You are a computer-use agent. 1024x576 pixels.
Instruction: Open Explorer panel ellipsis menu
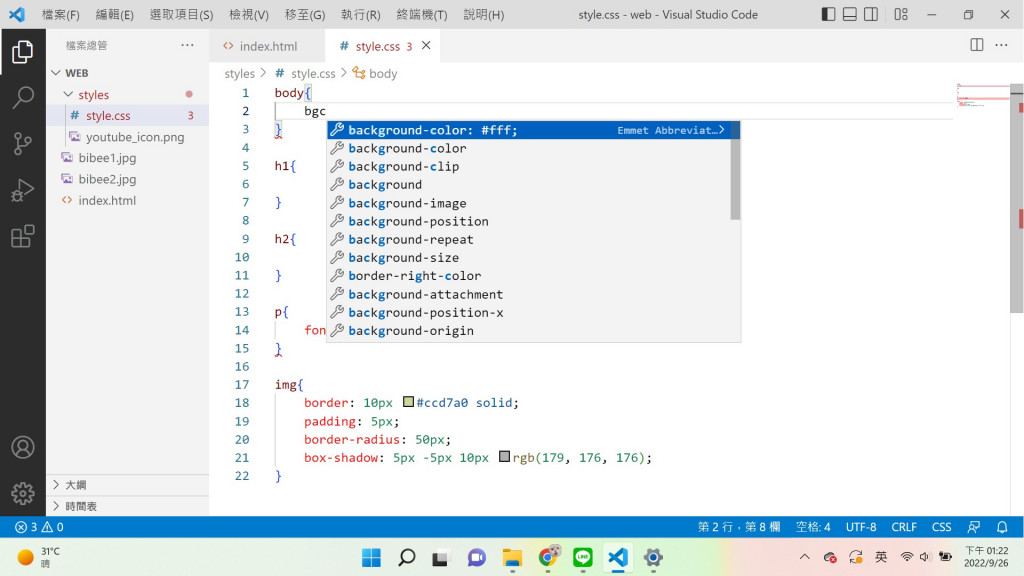point(187,45)
